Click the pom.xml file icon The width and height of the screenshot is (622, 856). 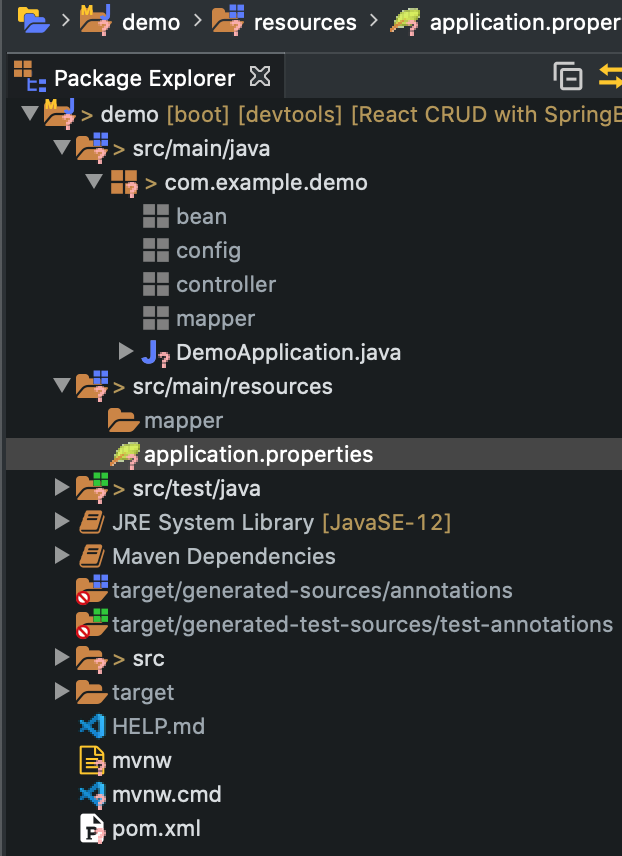[92, 829]
